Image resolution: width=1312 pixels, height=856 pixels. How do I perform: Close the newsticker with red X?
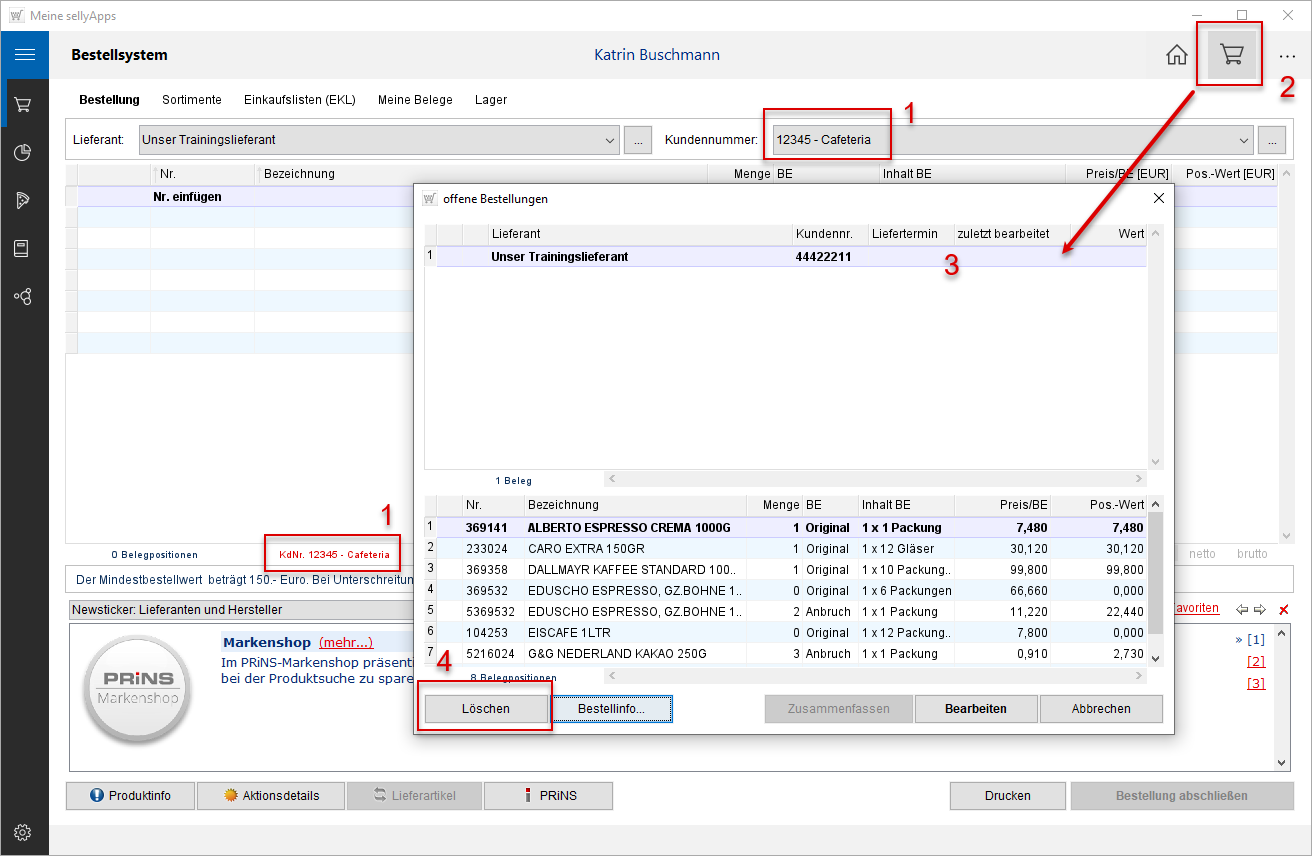tap(1283, 610)
